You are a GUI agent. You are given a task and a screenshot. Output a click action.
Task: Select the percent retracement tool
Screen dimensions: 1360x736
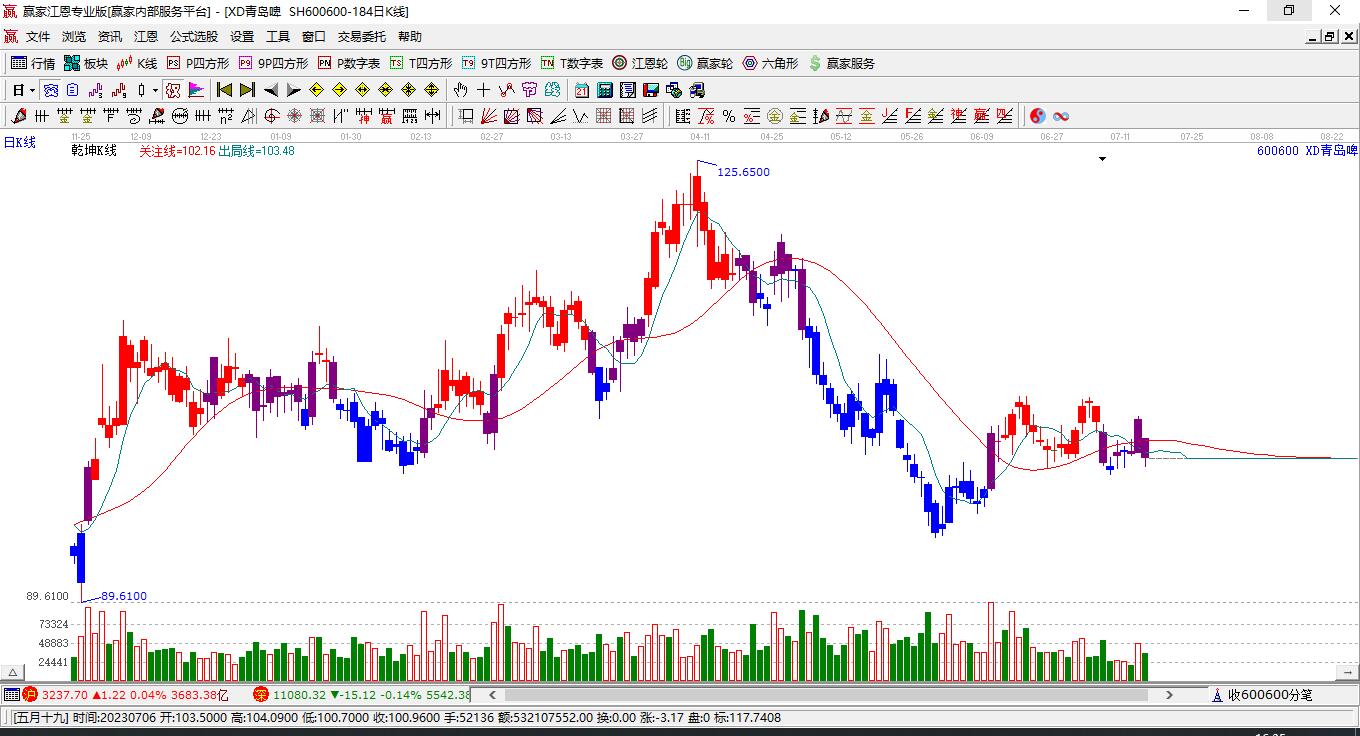[x=729, y=116]
